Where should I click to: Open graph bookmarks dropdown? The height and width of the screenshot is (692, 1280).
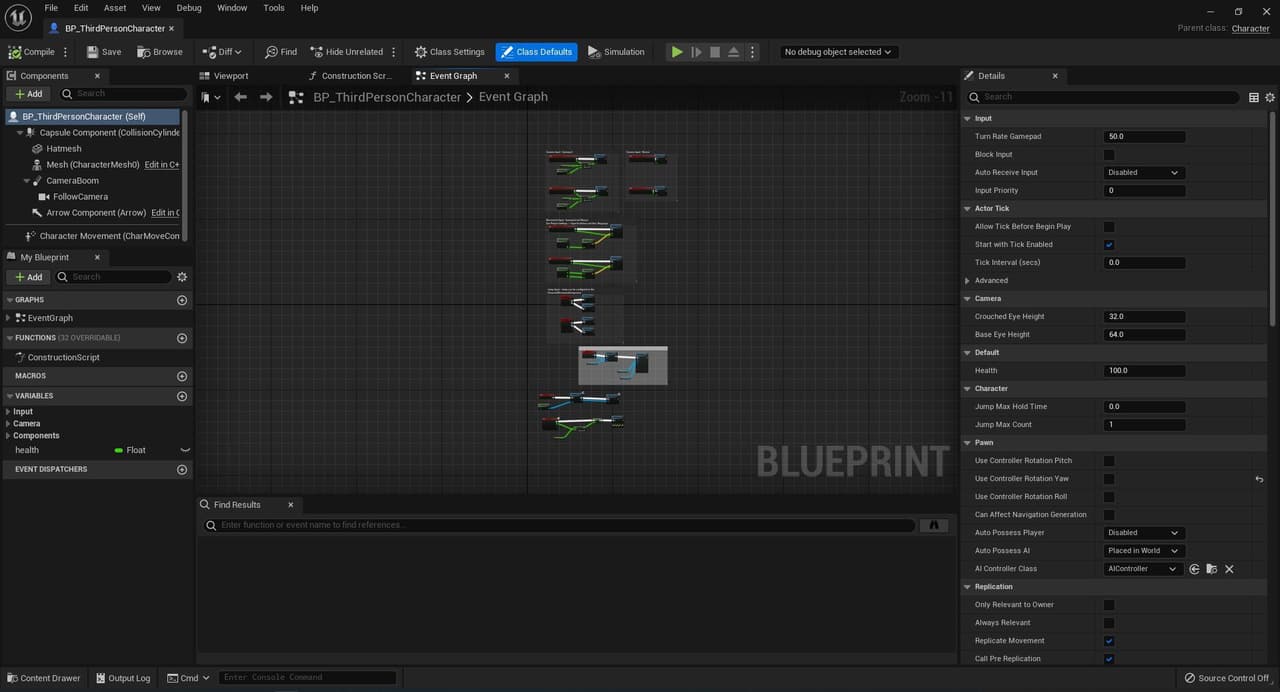coord(209,97)
